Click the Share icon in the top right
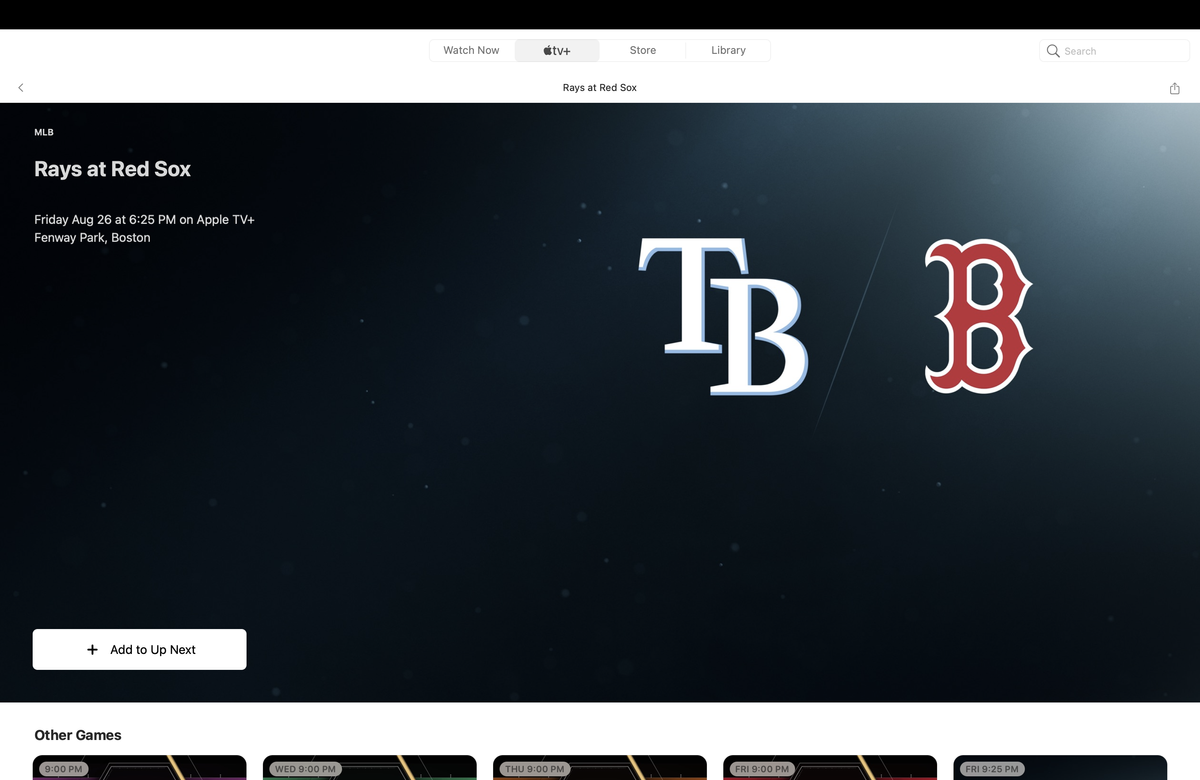Screen dimensions: 1200x780 (x=1174, y=87)
